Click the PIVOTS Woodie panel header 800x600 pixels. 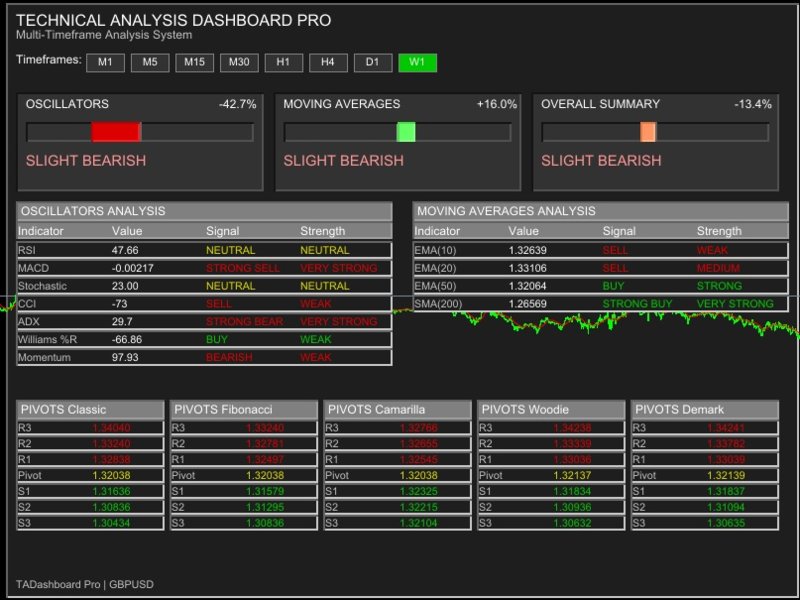tap(552, 410)
